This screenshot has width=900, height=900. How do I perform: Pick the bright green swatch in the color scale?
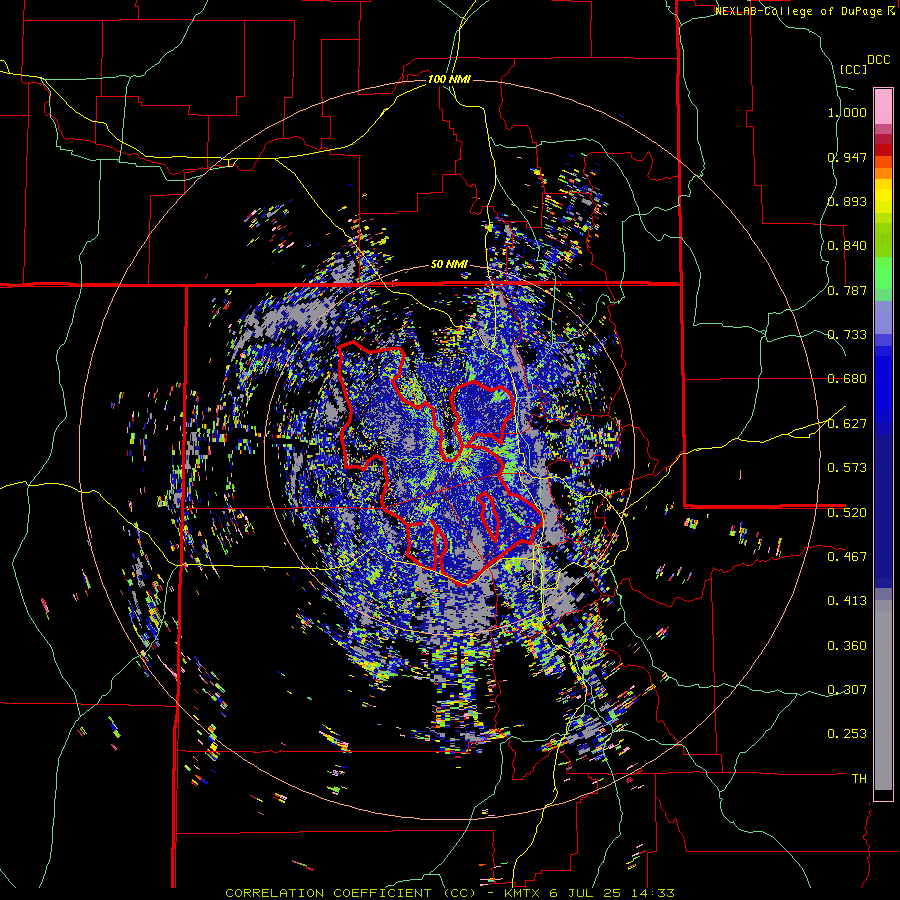tap(883, 273)
